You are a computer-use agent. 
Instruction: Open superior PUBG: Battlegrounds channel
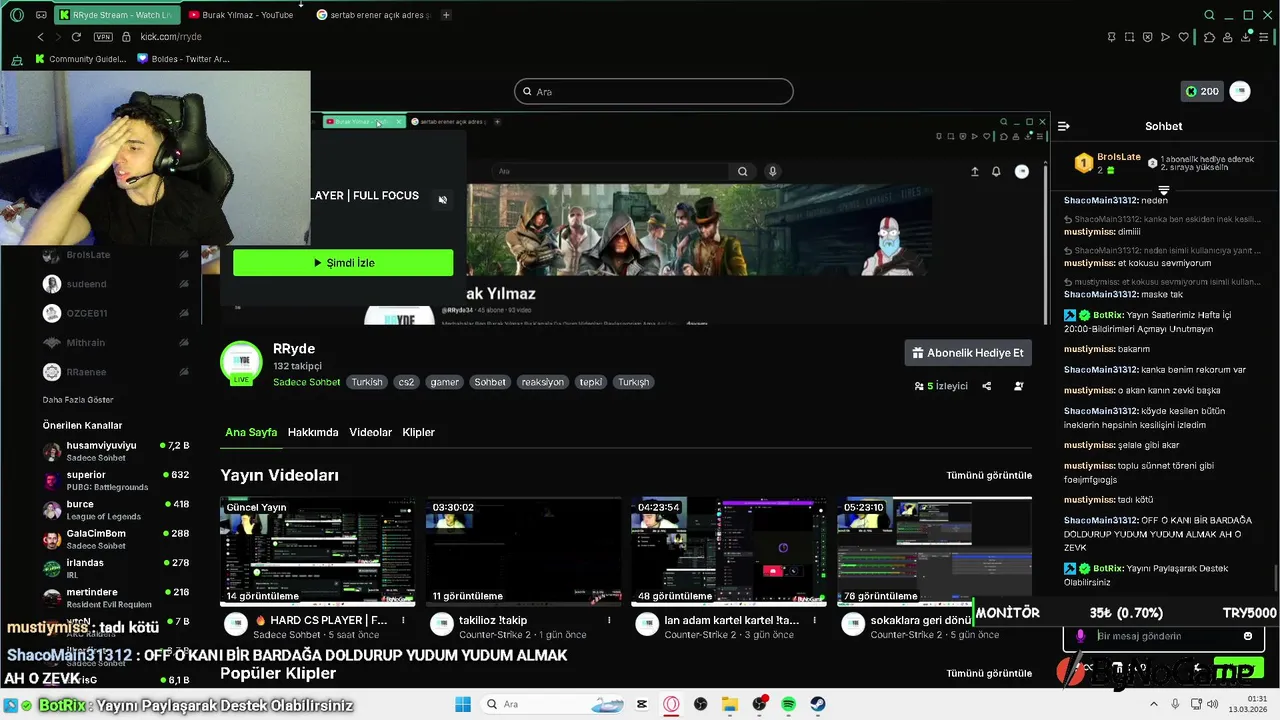[x=116, y=481]
